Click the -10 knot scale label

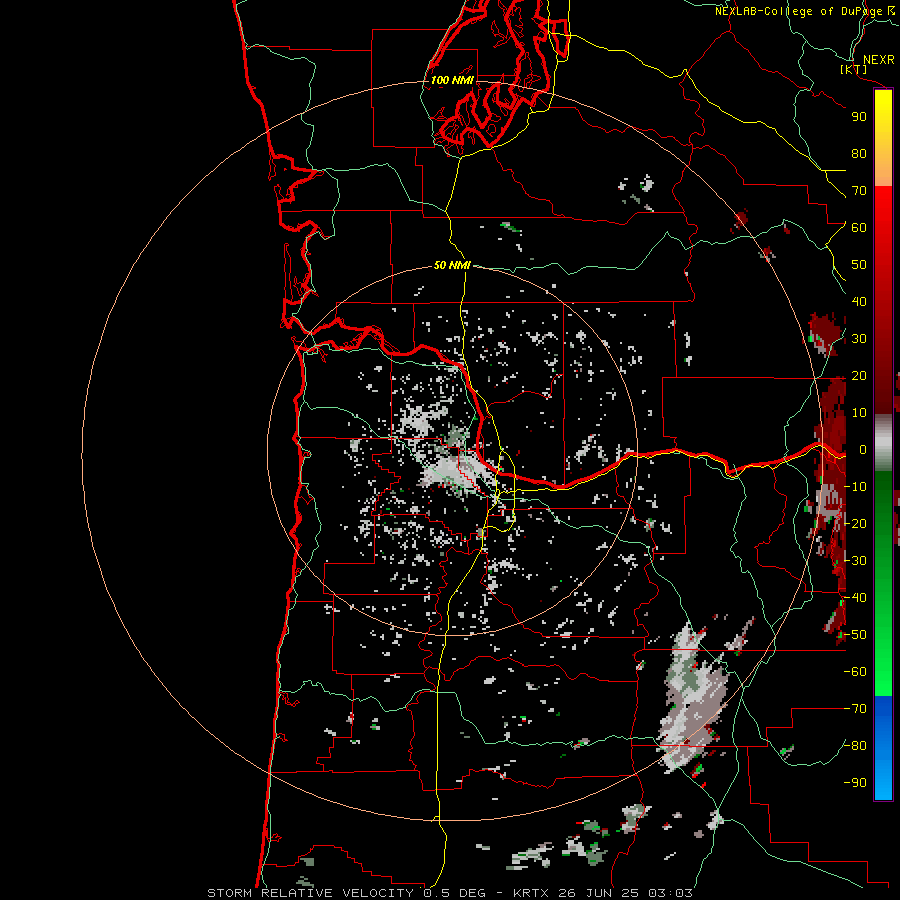click(x=855, y=487)
